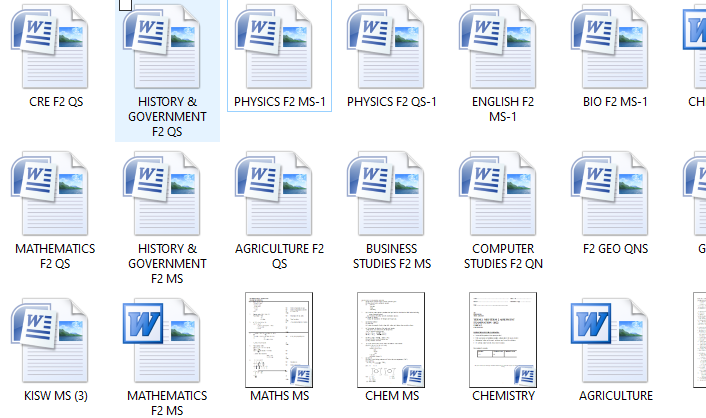Select the PHYSICS F2 QS-1 document icon
706x418 pixels.
(x=386, y=46)
